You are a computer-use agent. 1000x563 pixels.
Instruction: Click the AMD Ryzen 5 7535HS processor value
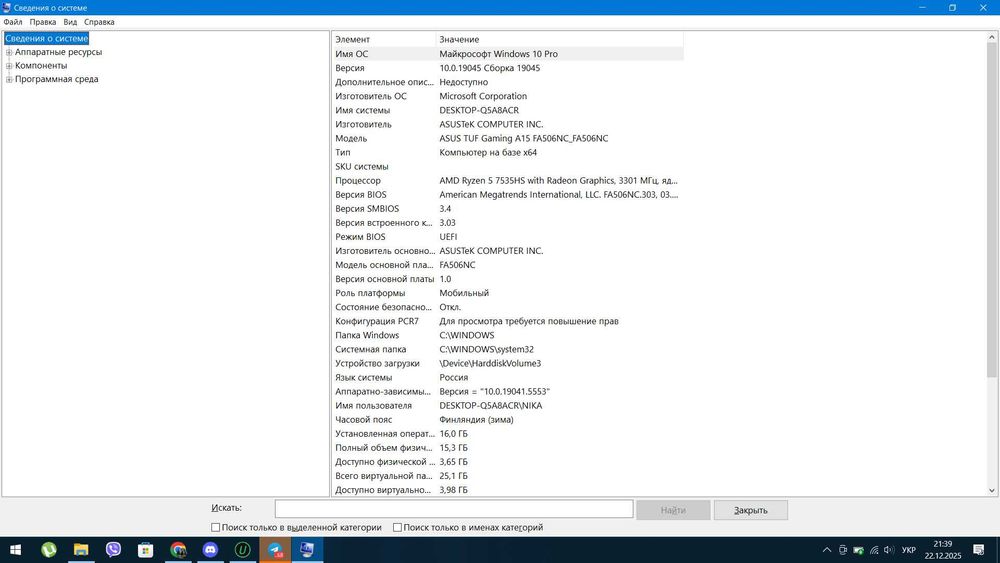[x=558, y=180]
